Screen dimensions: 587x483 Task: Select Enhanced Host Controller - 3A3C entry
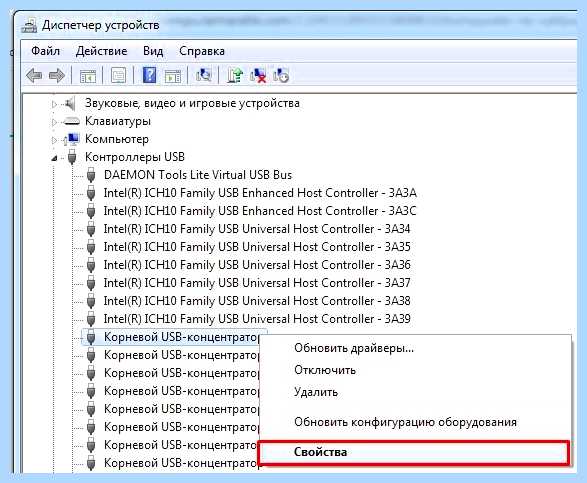pyautogui.click(x=260, y=211)
